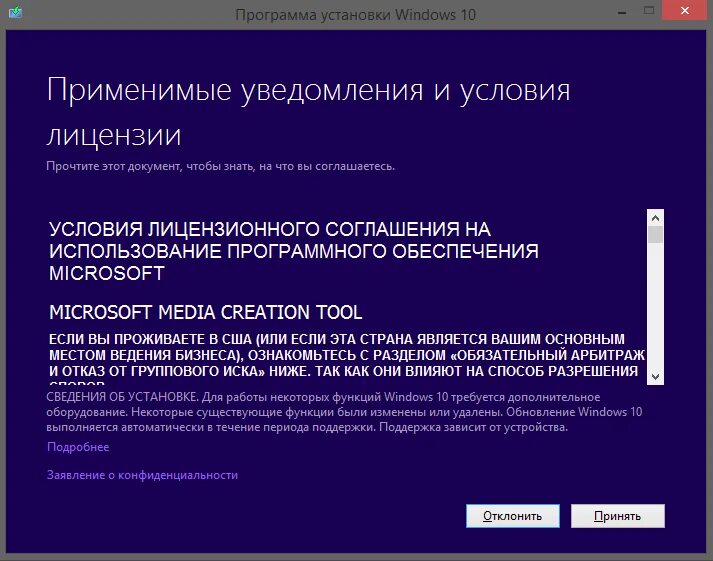Click the СВЕДЕНИЯ ОБ УСТАНОВКЕ paragraph
Image resolution: width=713 pixels, height=561 pixels.
point(344,412)
